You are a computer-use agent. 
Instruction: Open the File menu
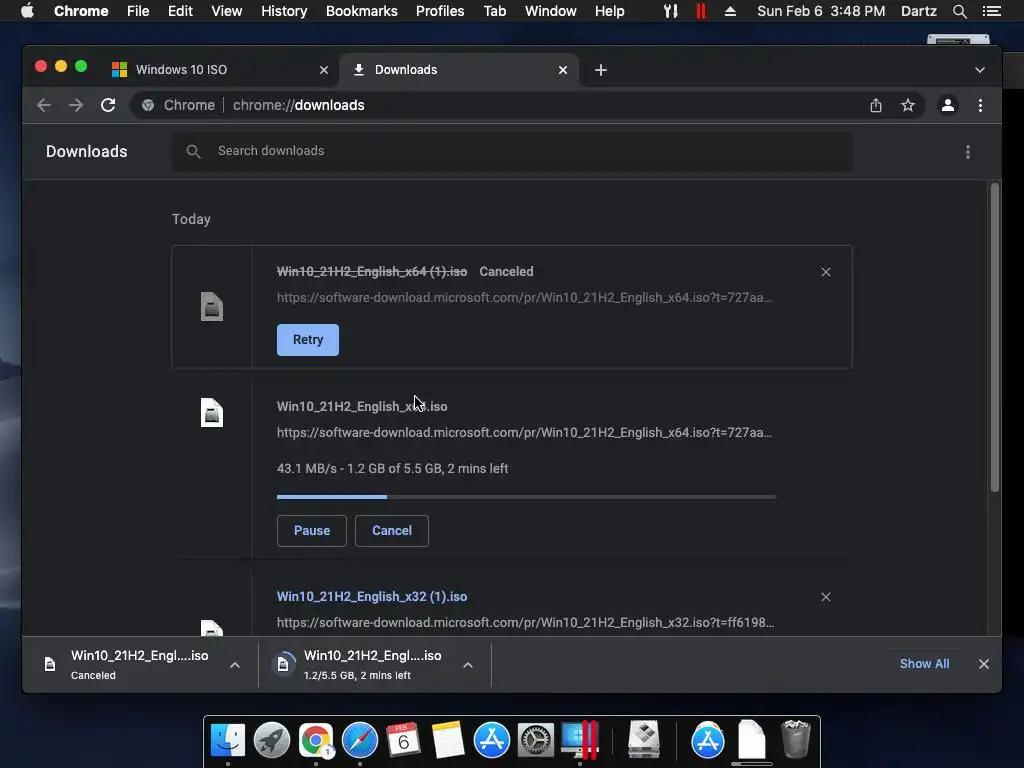[138, 11]
